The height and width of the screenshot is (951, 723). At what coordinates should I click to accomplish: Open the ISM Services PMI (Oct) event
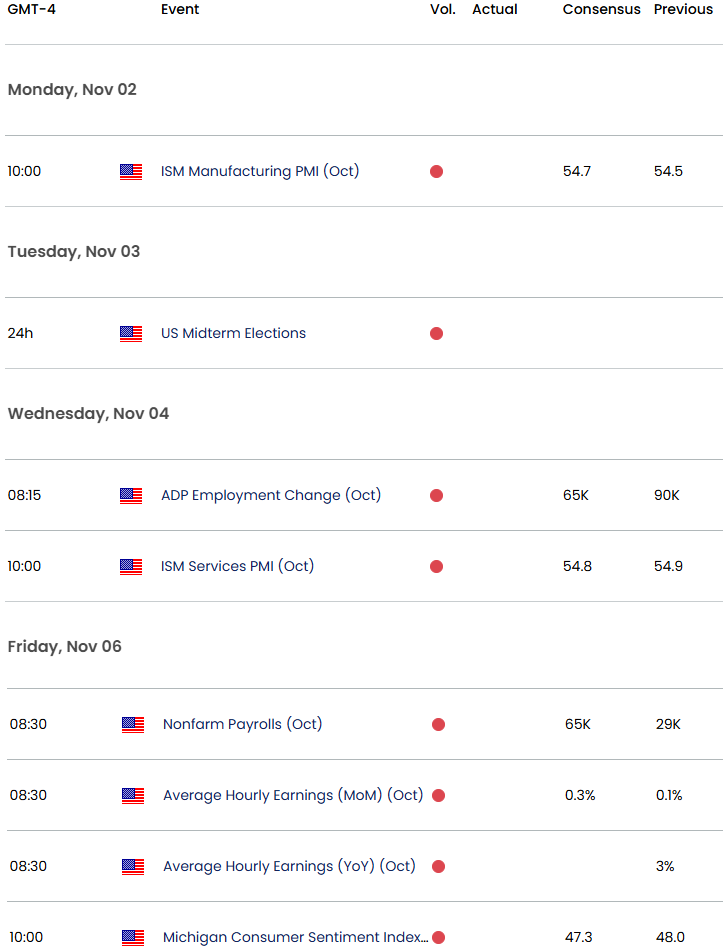237,566
